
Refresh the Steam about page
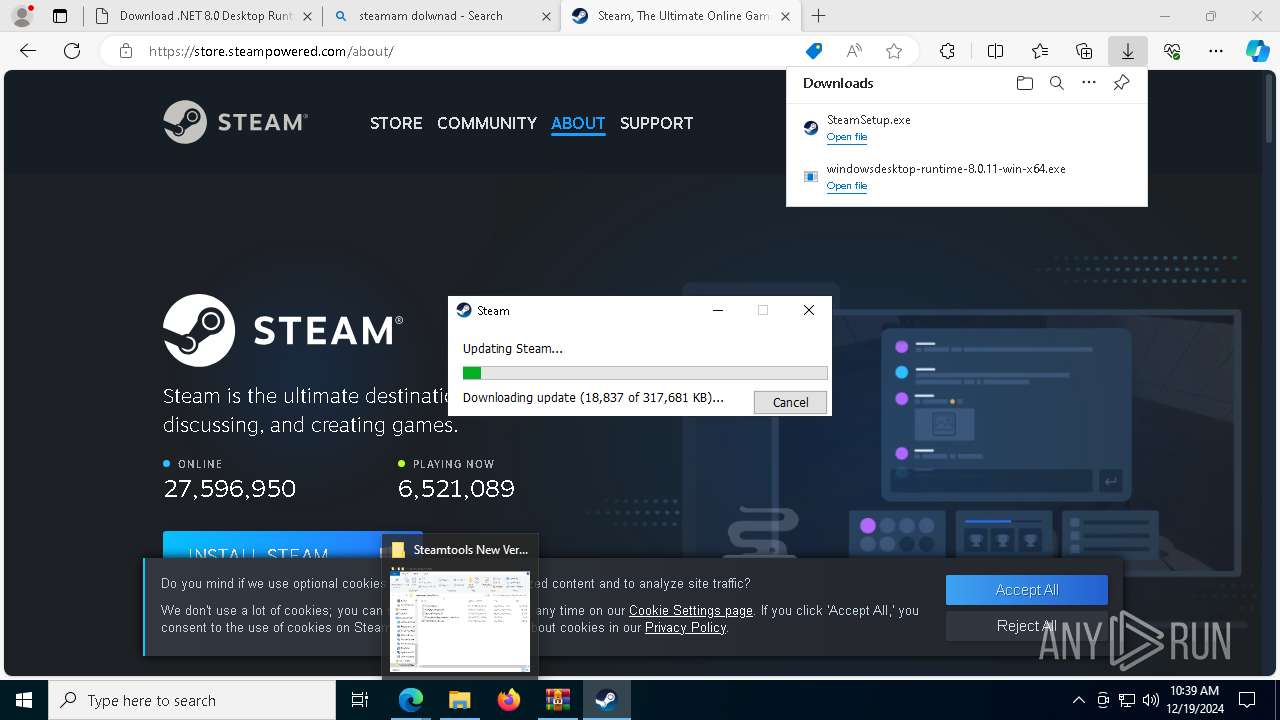pyautogui.click(x=72, y=51)
